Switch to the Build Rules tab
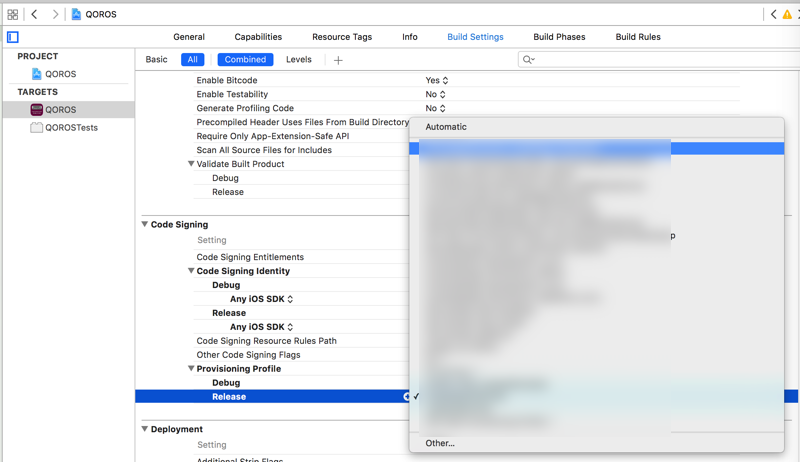 [638, 37]
